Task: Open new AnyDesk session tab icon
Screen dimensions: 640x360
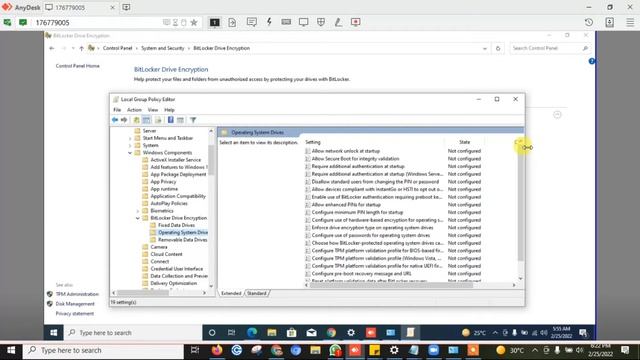Action: 126,7
